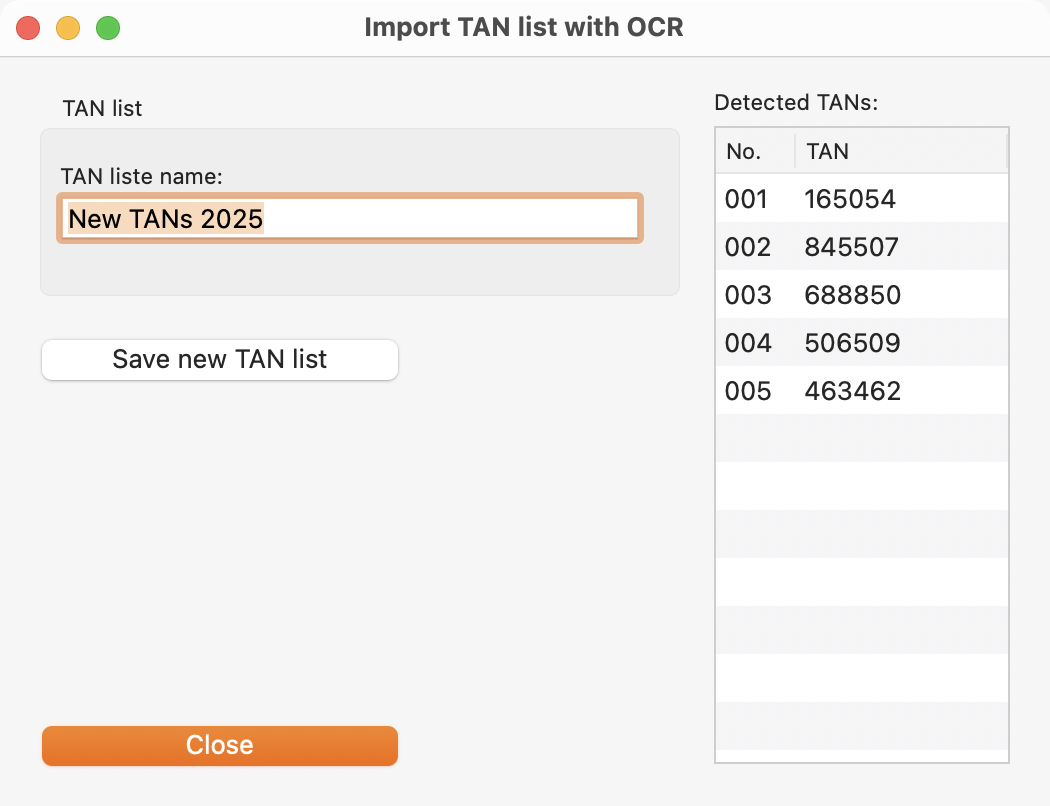Click the TAN value 845507
This screenshot has width=1050, height=806.
[851, 247]
